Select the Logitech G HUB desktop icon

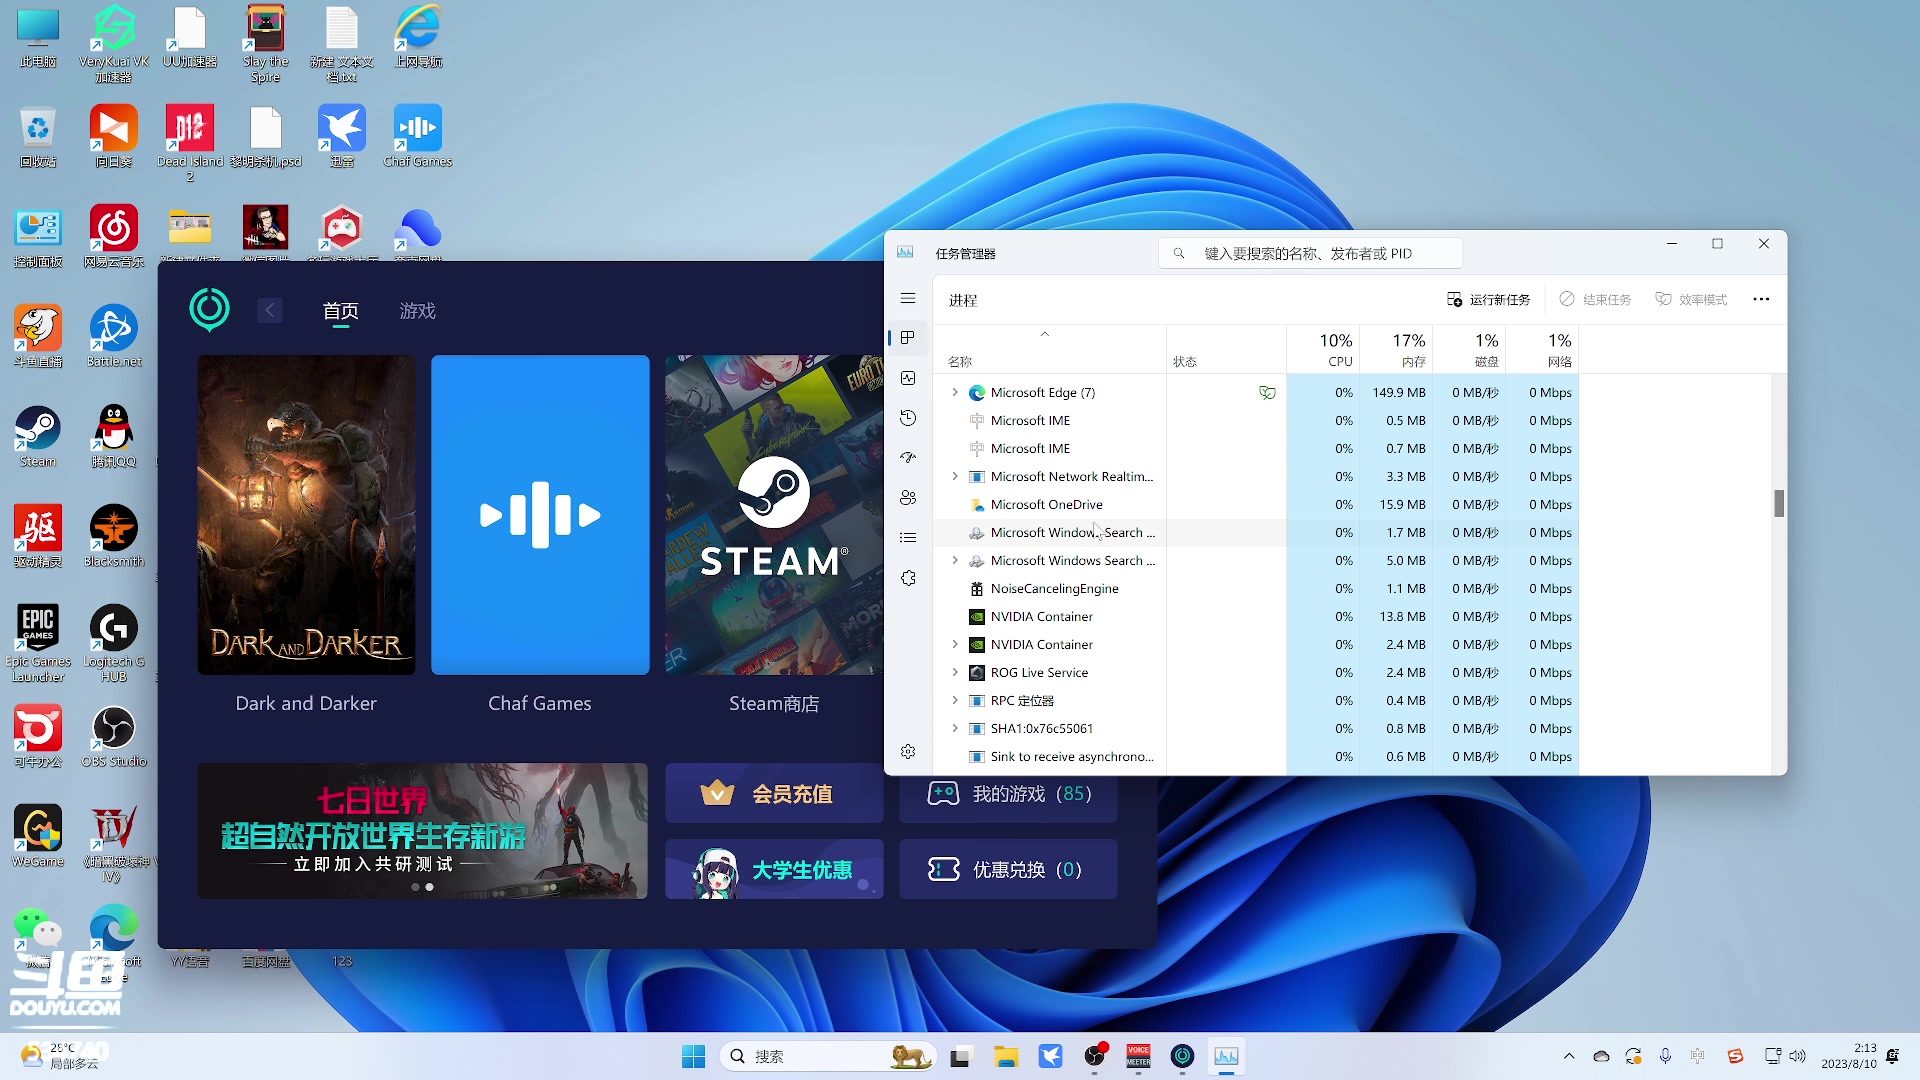(114, 644)
